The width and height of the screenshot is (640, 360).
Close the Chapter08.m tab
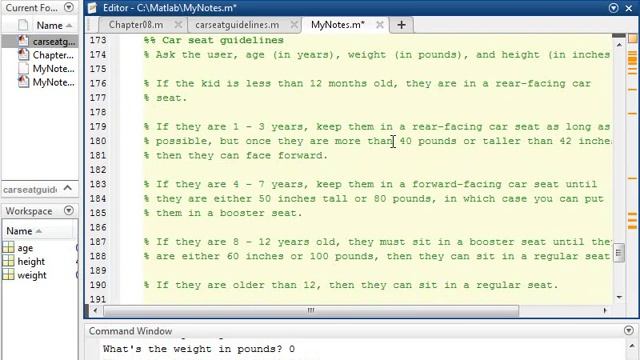click(x=178, y=25)
